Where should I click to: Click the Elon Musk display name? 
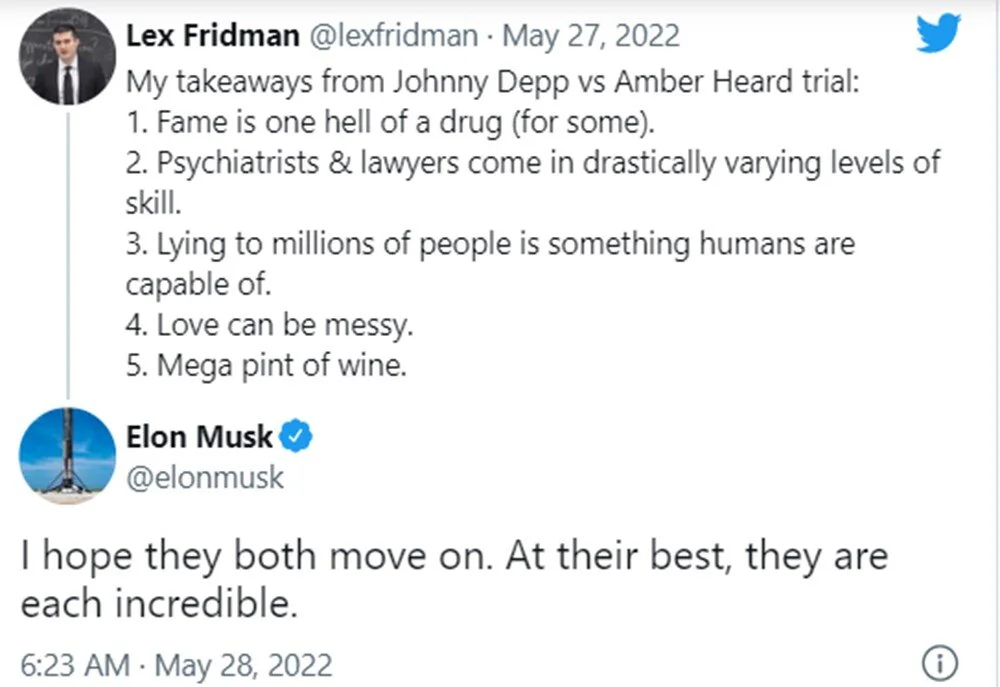[x=200, y=437]
